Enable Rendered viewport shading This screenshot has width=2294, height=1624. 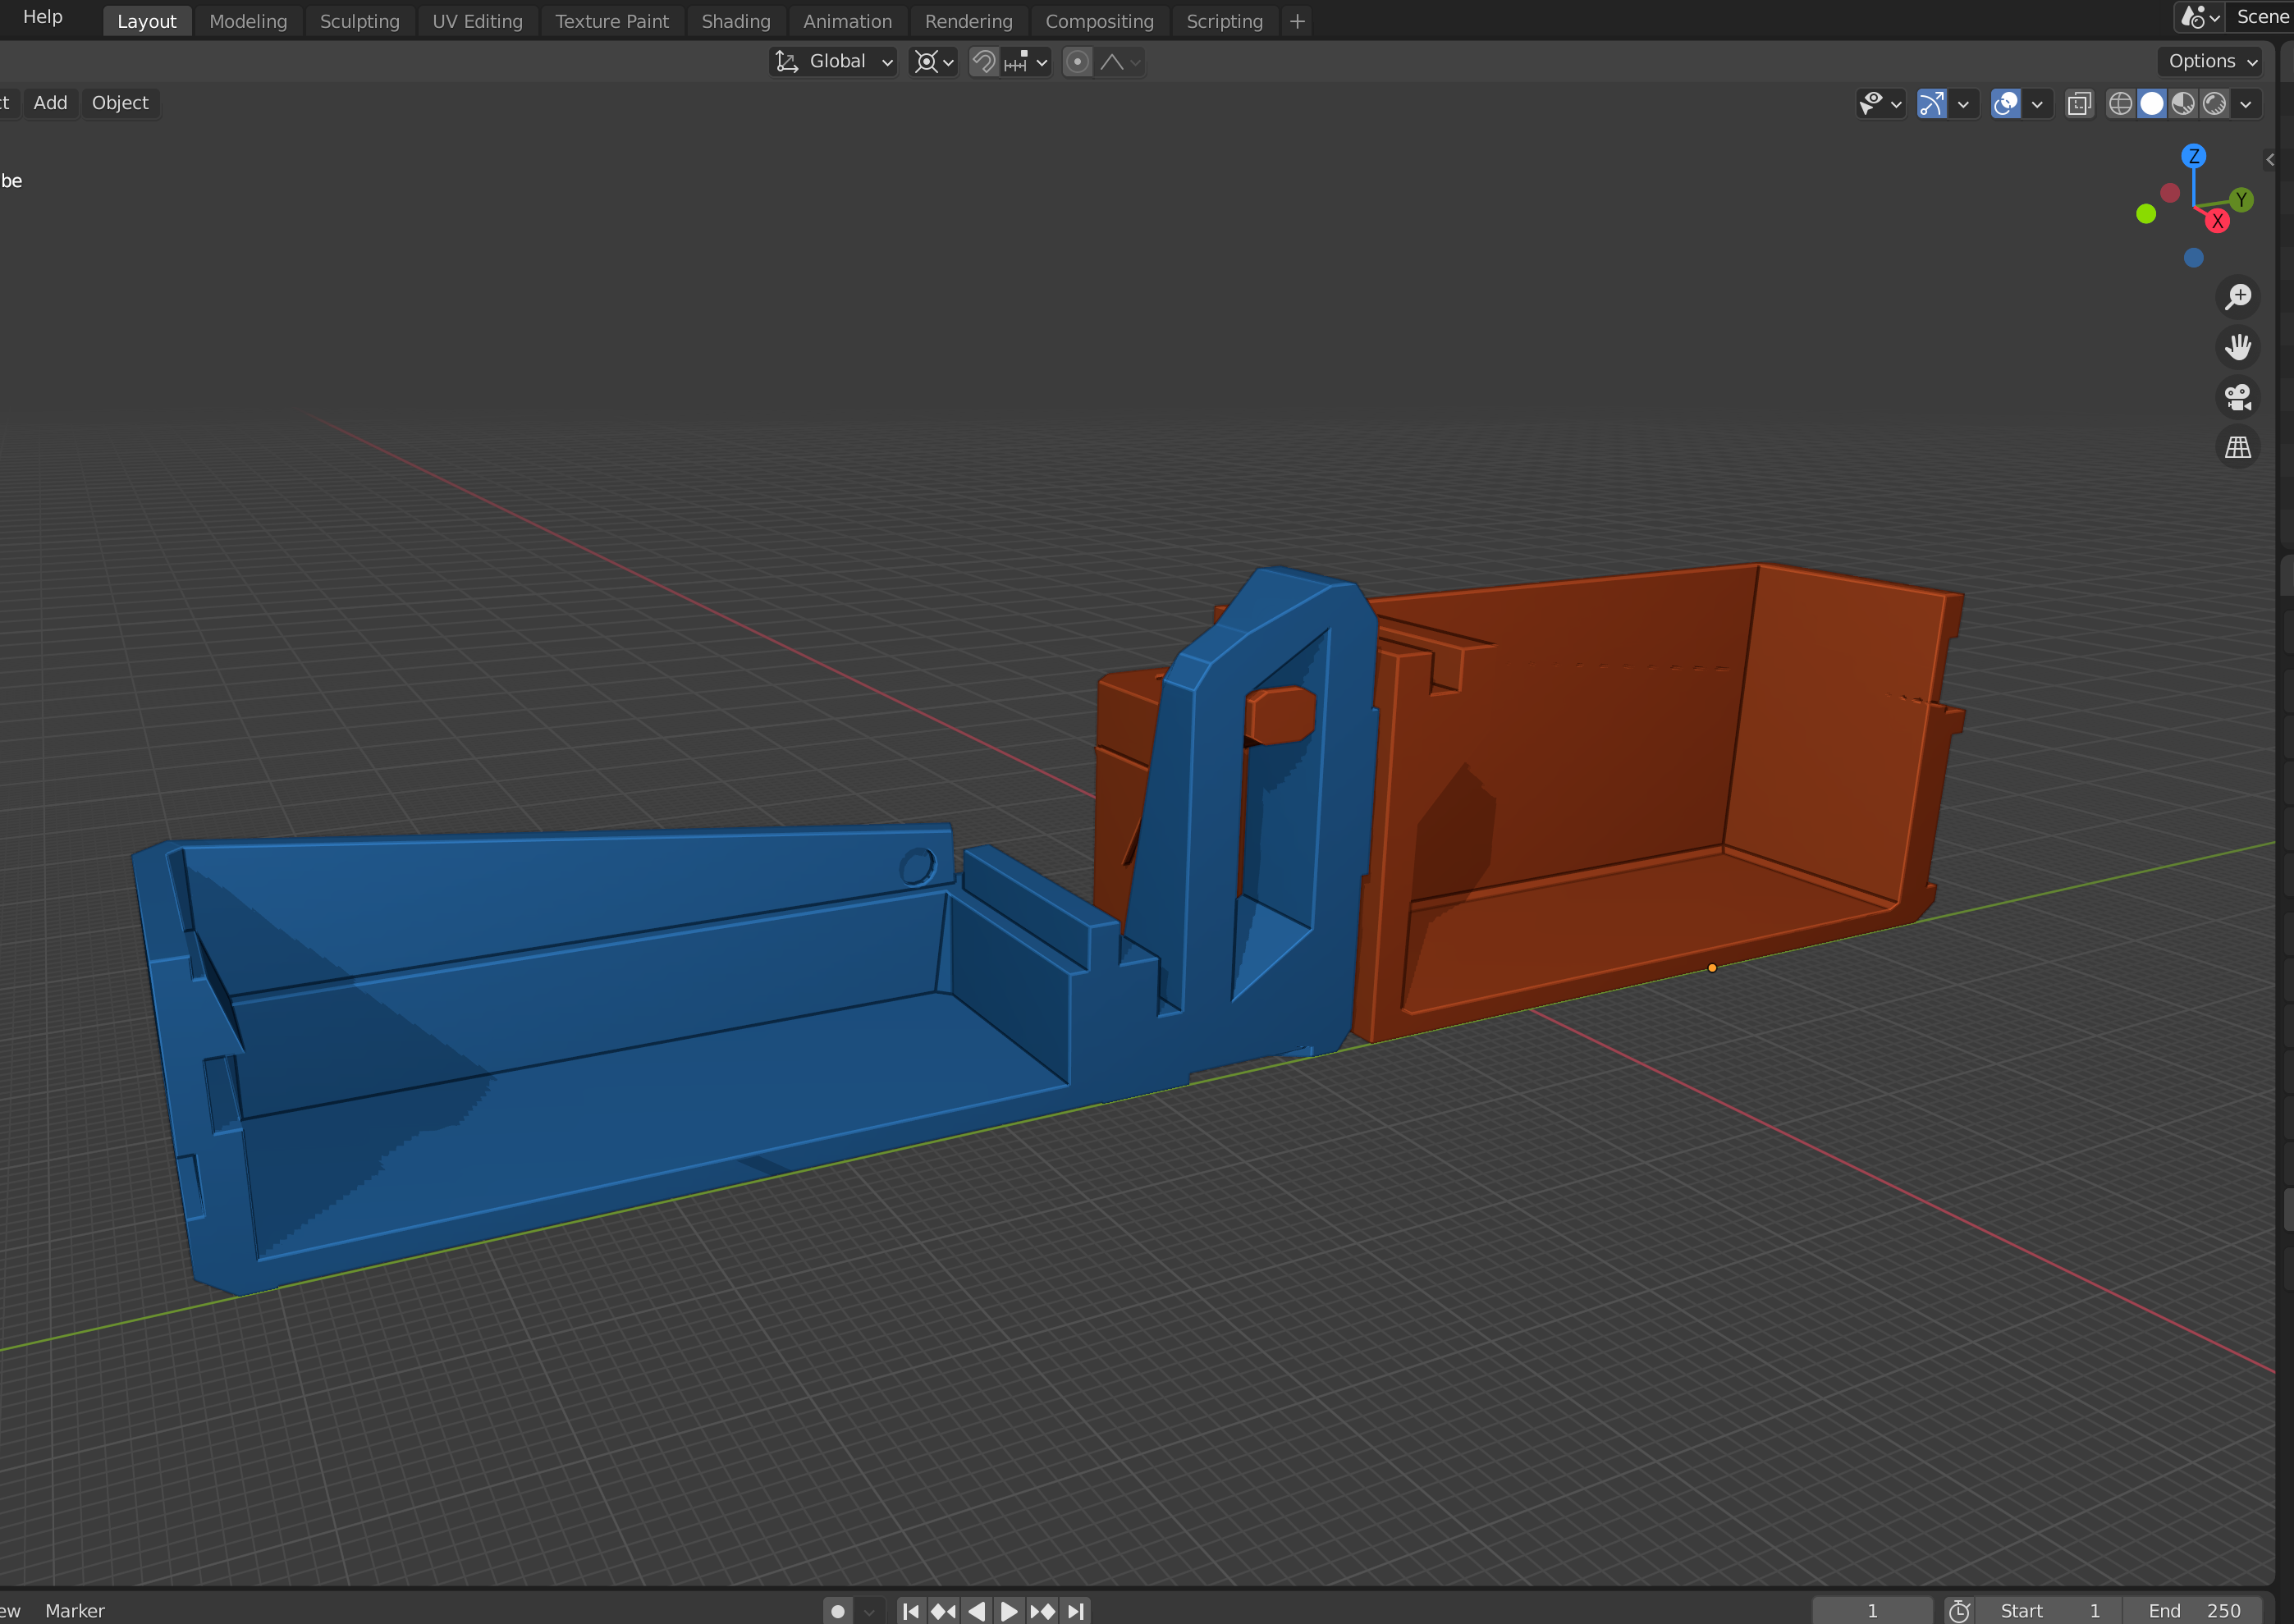pos(2213,103)
